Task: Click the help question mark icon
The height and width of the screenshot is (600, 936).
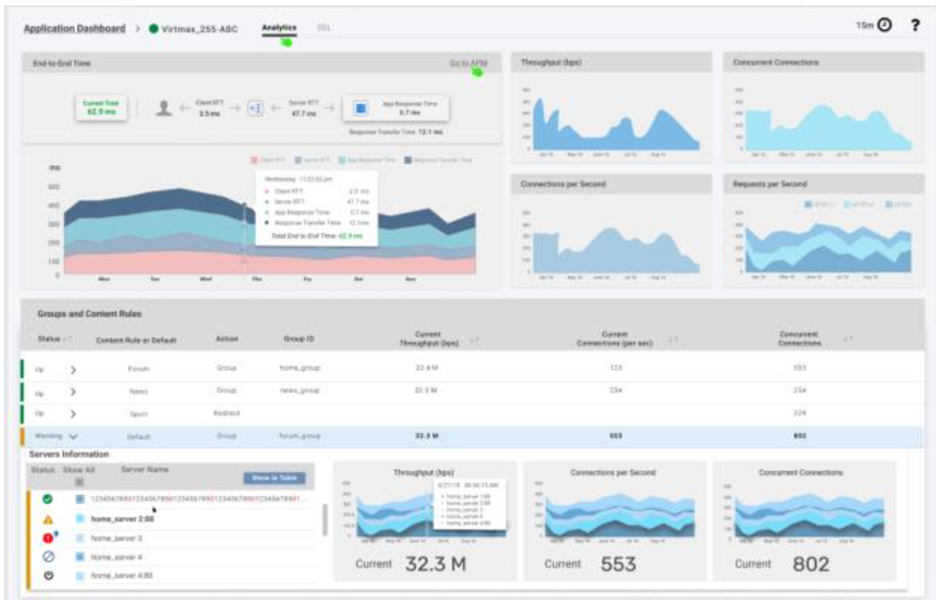Action: (914, 25)
